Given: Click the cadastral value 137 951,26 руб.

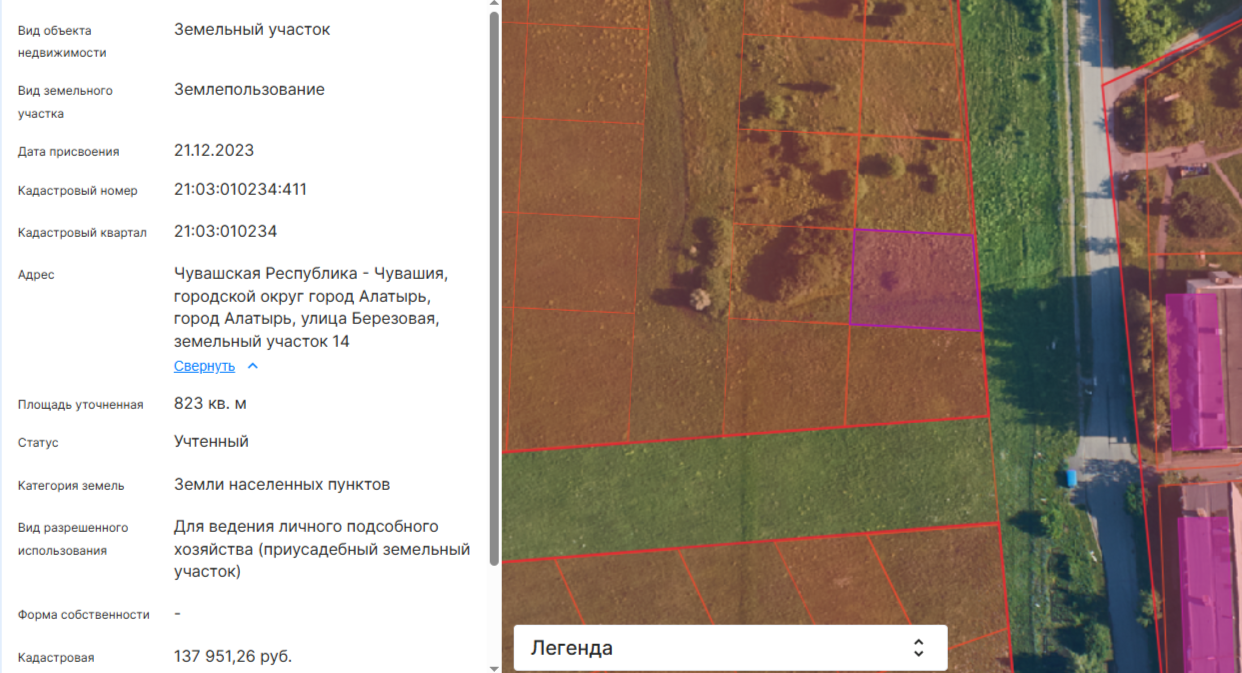Looking at the screenshot, I should click(233, 656).
